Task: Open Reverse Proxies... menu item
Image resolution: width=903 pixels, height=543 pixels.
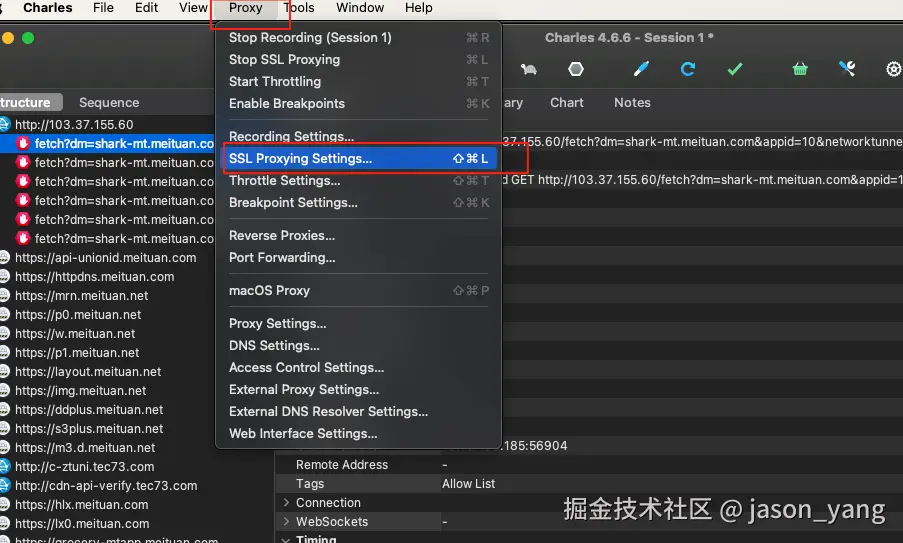Action: (x=358, y=236)
